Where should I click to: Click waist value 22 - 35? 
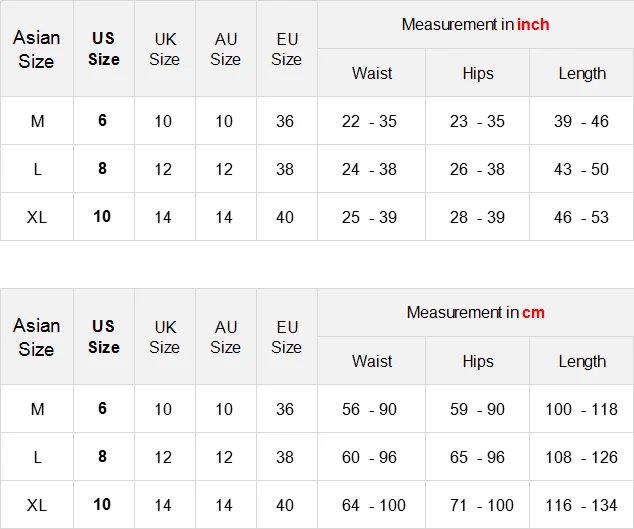pos(369,121)
